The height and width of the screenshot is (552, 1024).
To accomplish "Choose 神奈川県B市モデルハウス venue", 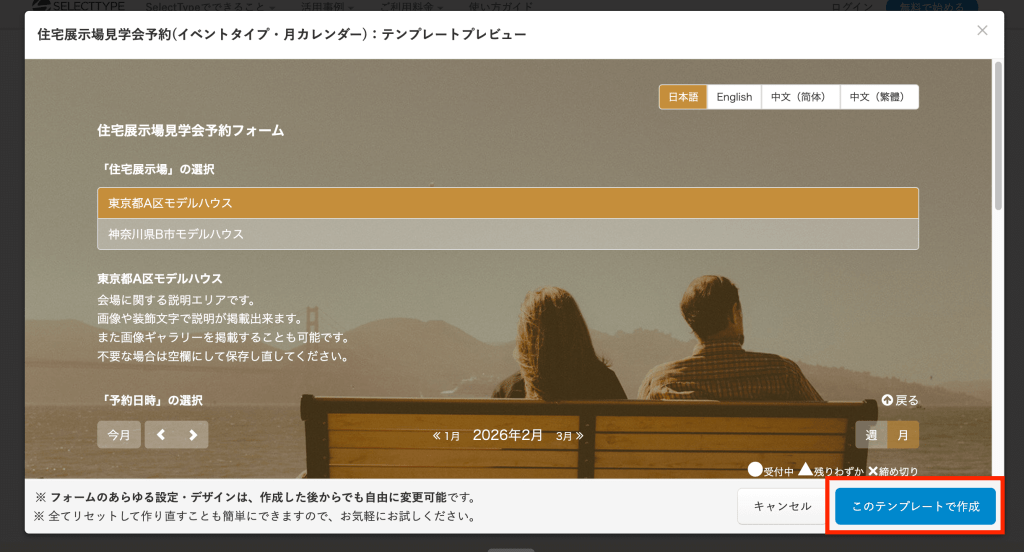I will (507, 234).
